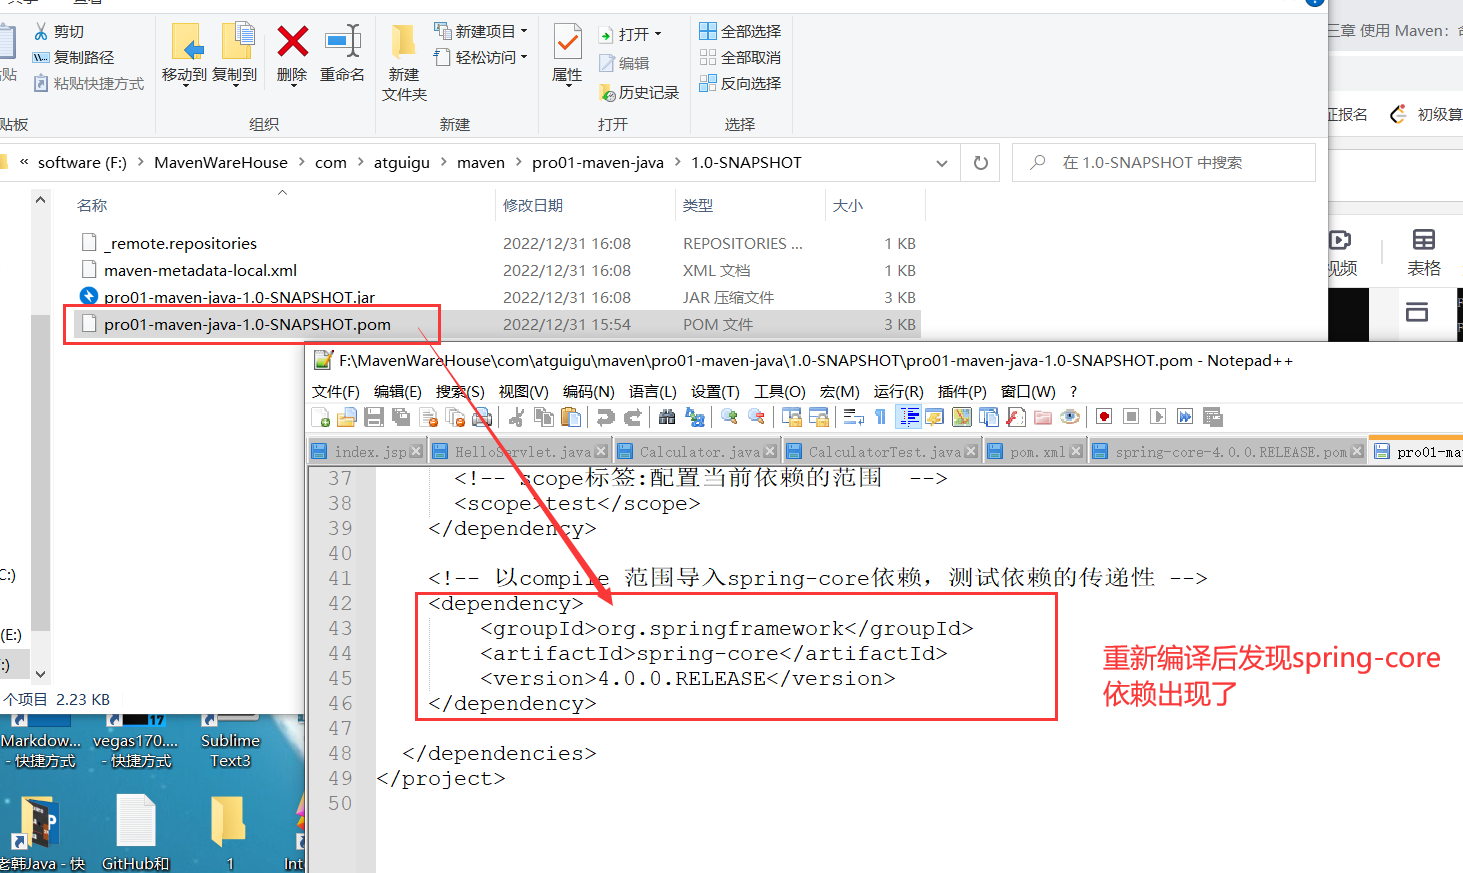Viewport: 1463px width, 873px height.
Task: Click 全部取消 in Explorer ribbon
Action: tap(740, 57)
